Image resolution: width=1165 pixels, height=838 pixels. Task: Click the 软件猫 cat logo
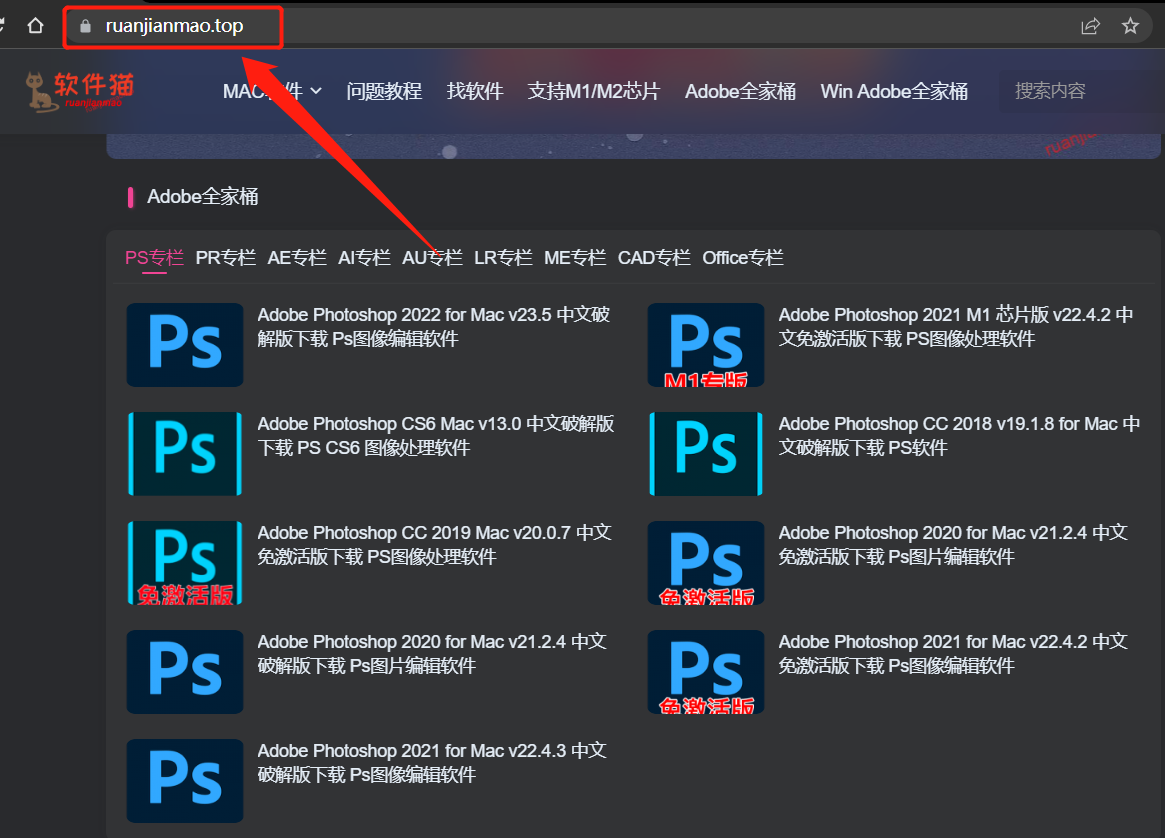point(79,91)
